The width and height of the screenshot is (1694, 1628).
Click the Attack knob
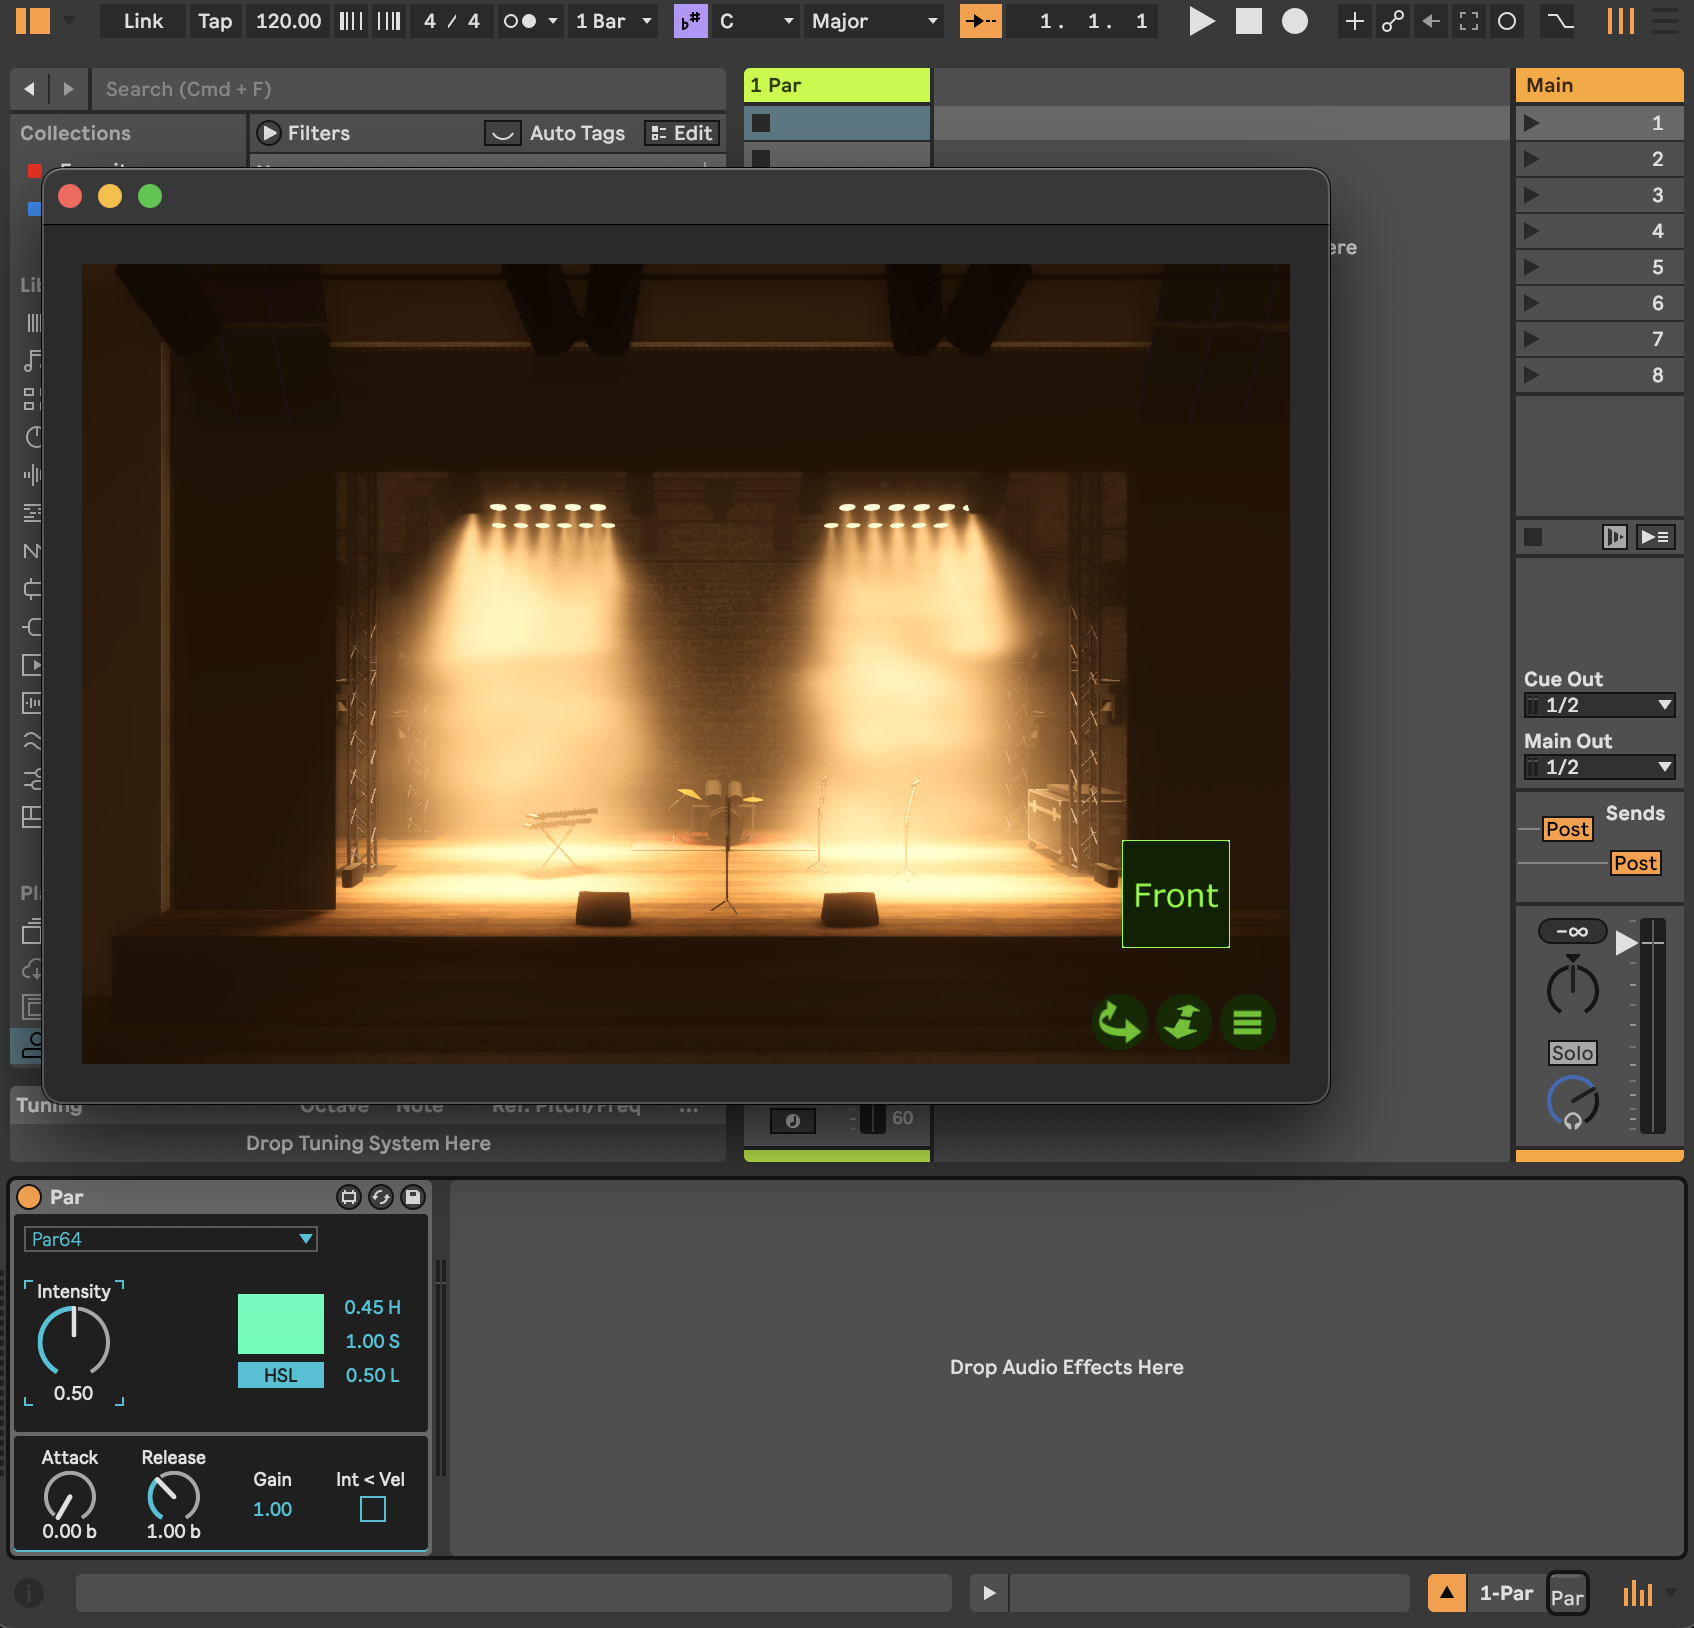70,1497
